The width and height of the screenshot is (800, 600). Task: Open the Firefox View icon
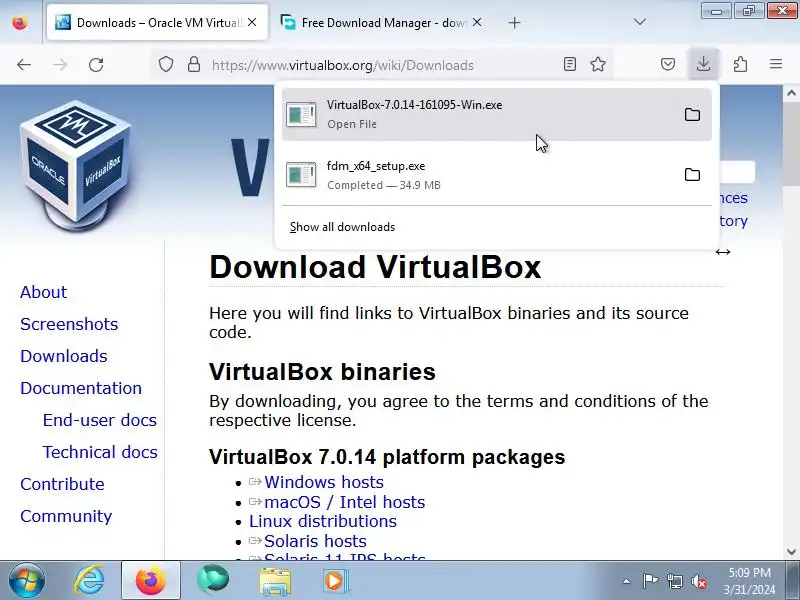pos(20,23)
